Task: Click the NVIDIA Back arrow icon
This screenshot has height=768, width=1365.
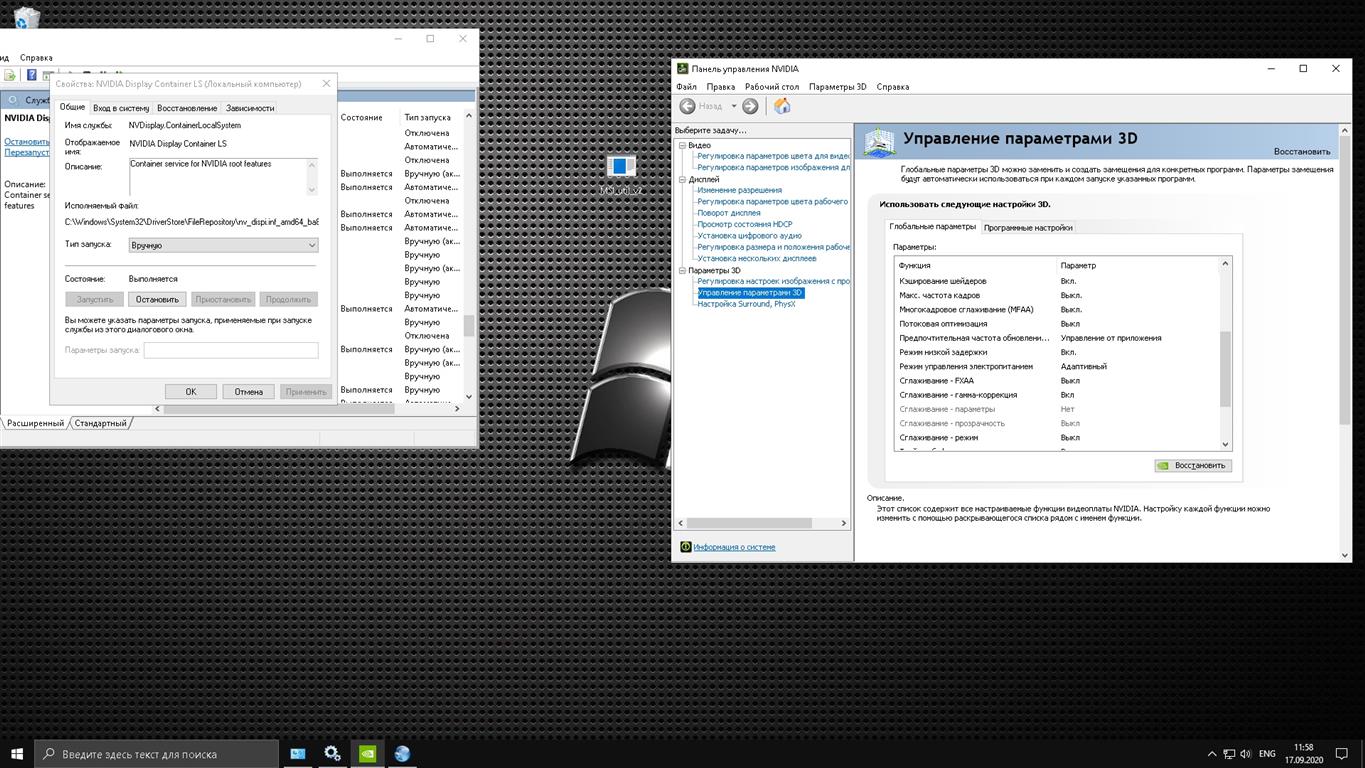Action: point(687,106)
